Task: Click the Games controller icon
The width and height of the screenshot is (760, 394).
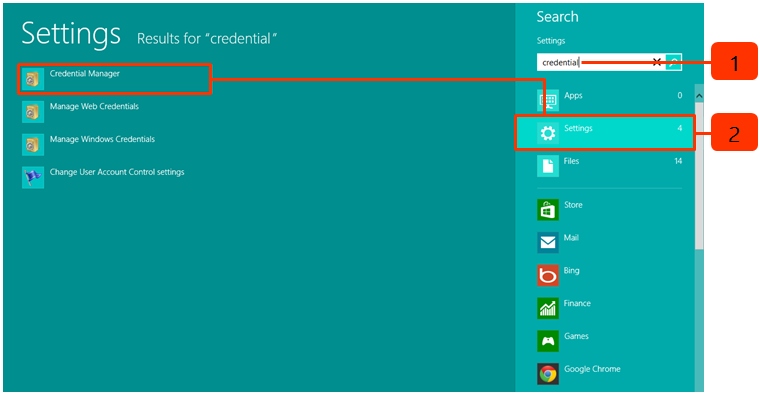Action: [548, 341]
